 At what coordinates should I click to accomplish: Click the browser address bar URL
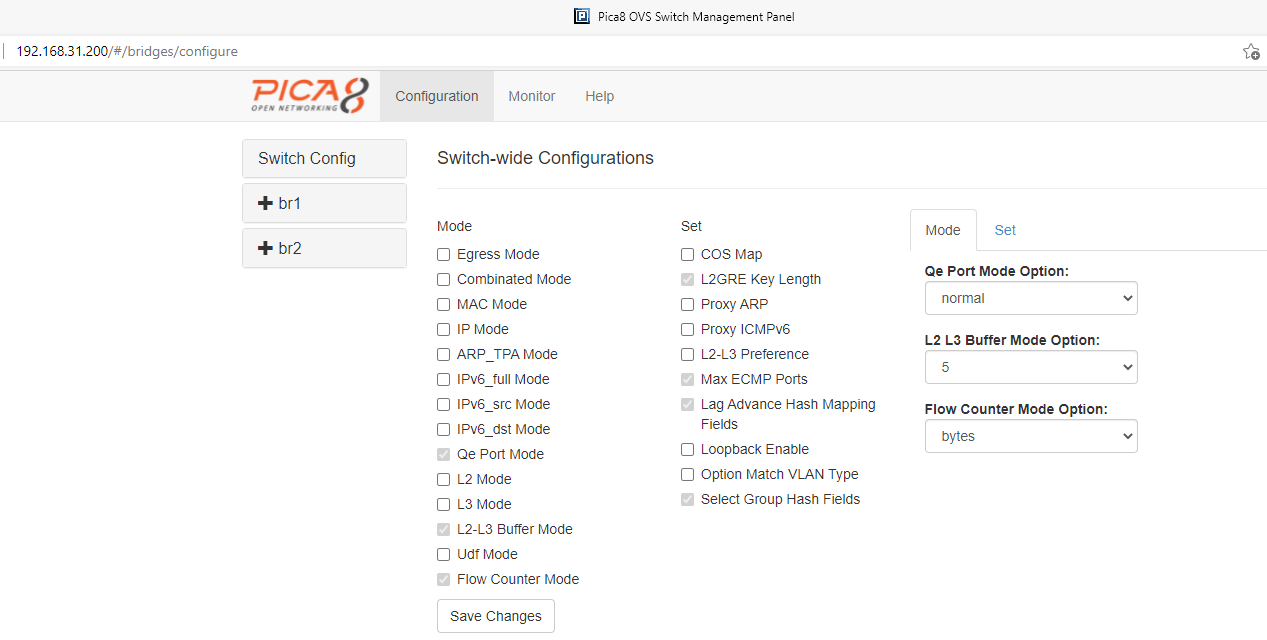pyautogui.click(x=127, y=51)
